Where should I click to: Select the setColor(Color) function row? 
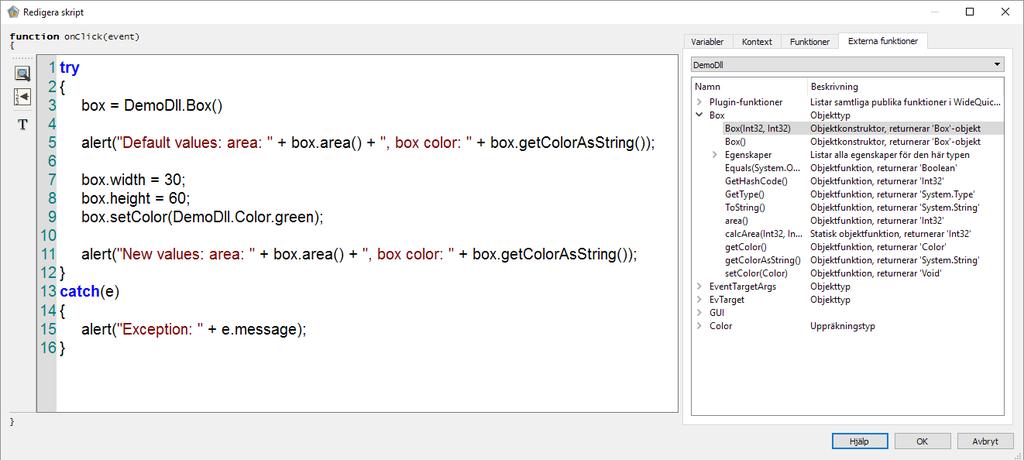[x=847, y=273]
